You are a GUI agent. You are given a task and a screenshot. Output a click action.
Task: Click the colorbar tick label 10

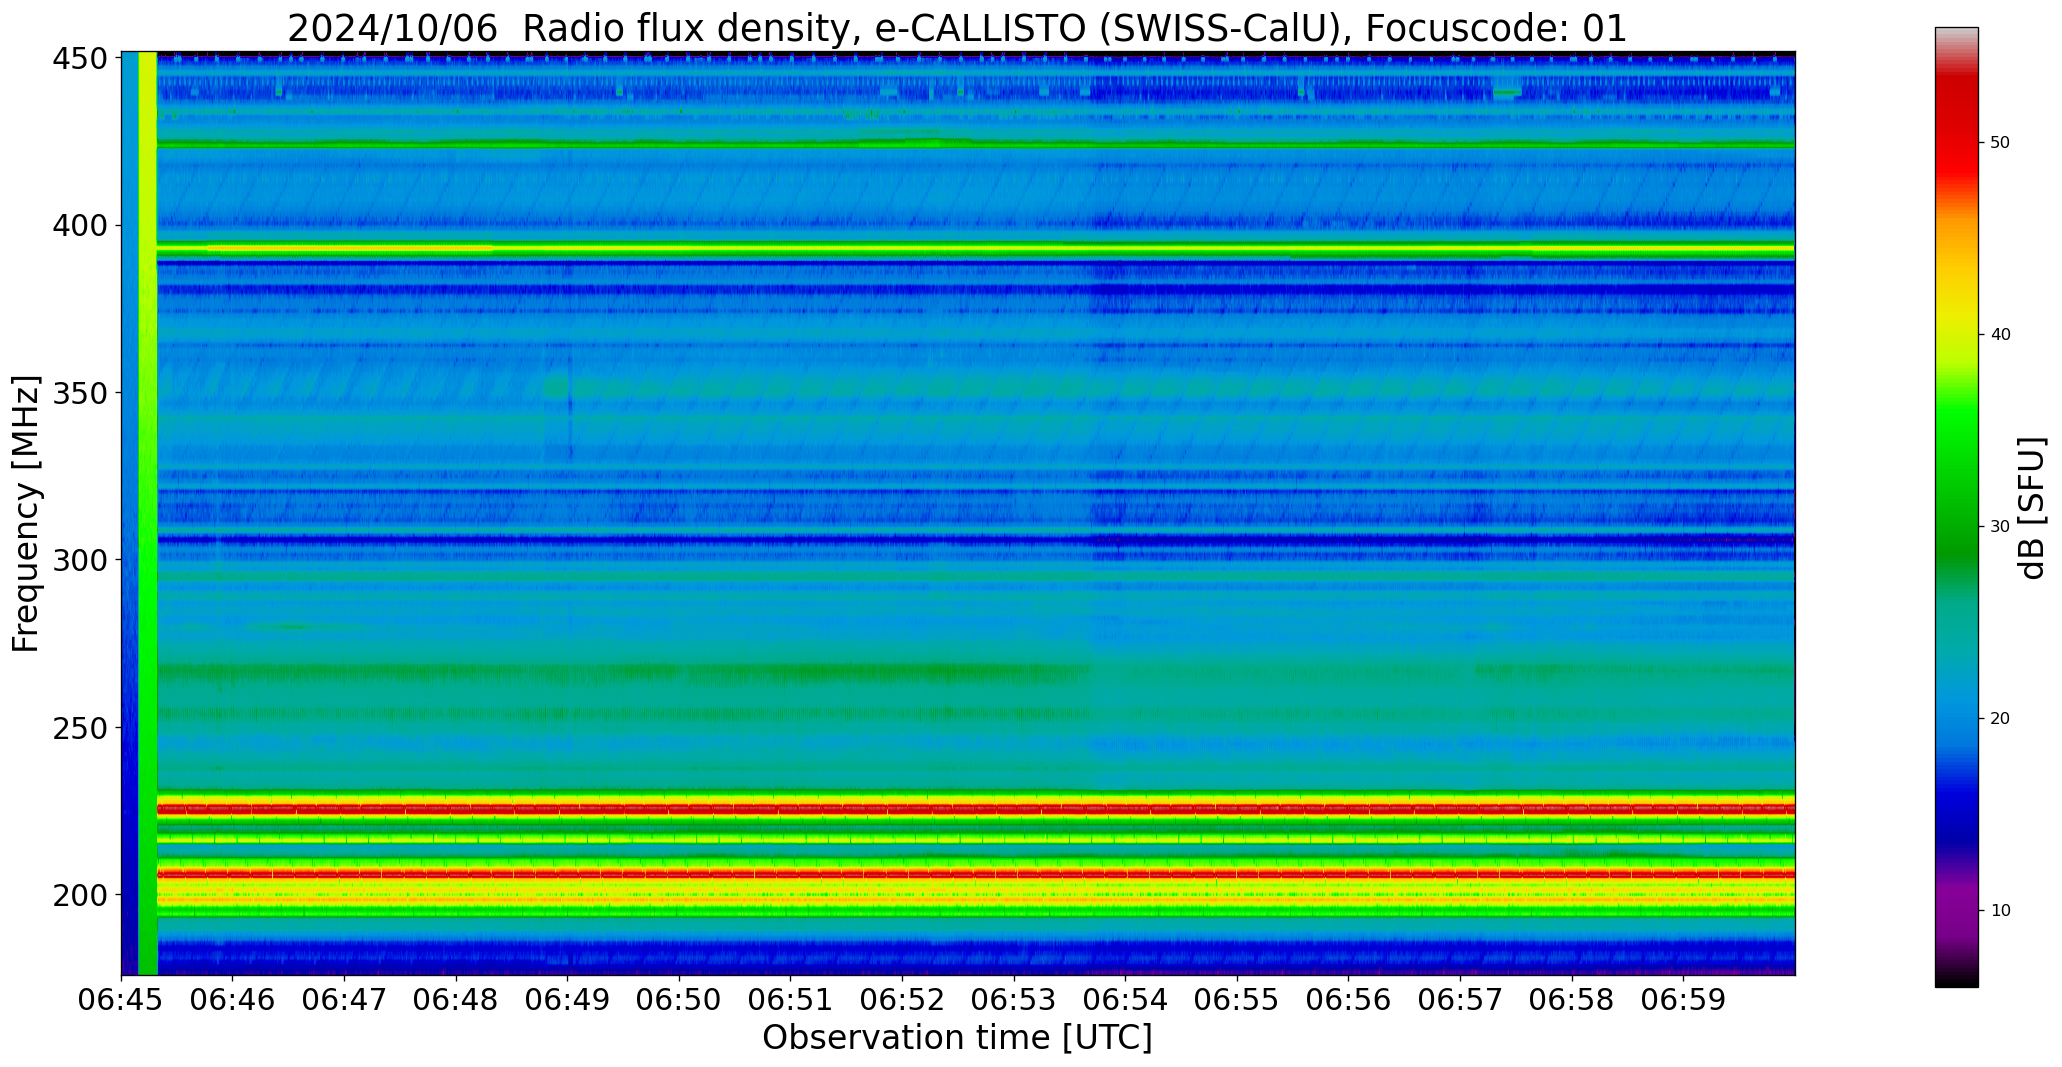(x=2000, y=911)
